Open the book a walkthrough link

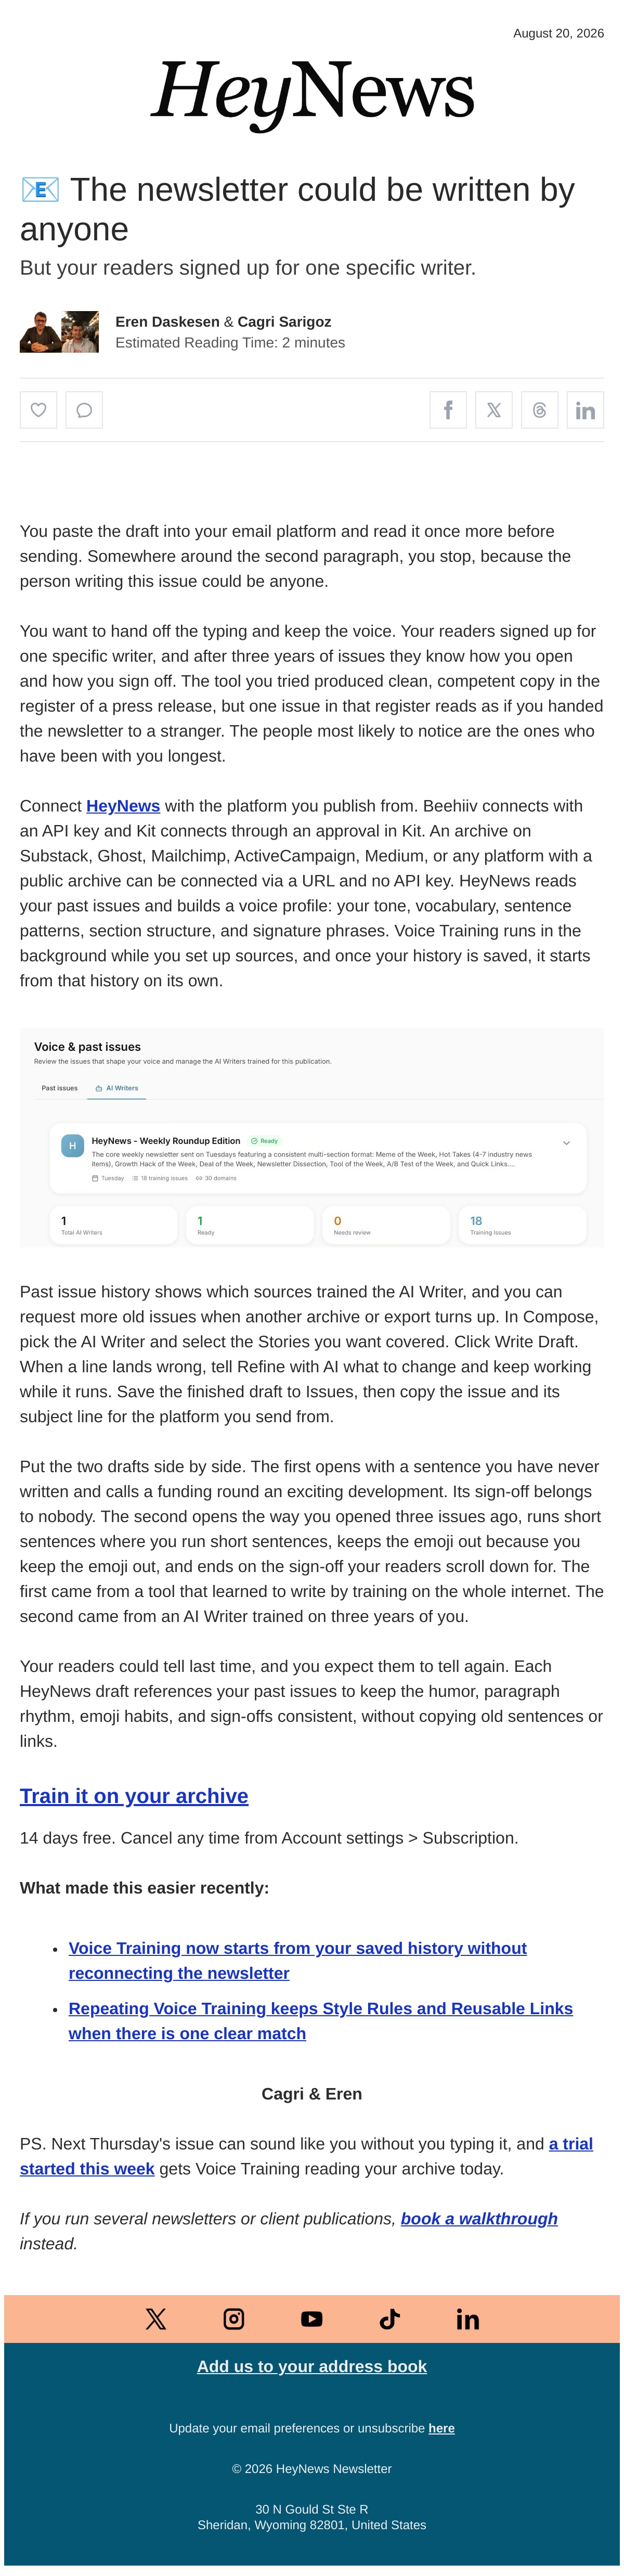click(479, 2218)
